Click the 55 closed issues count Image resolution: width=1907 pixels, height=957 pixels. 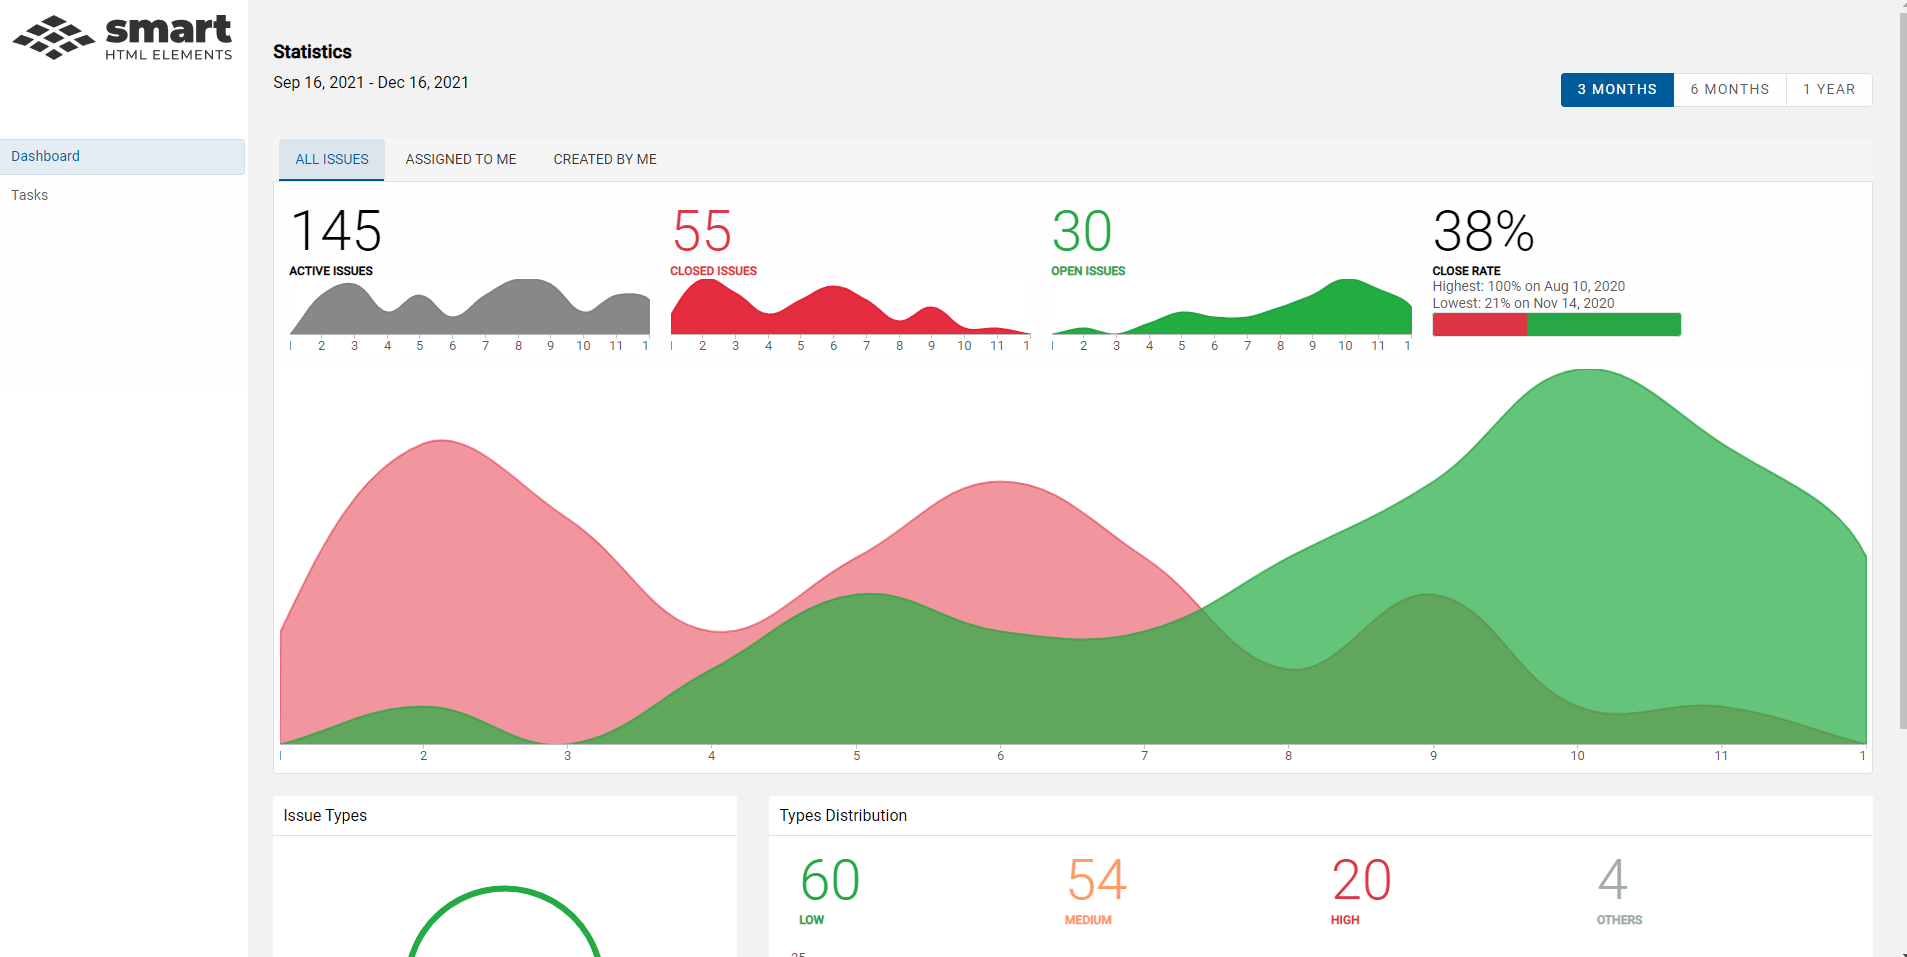(x=702, y=231)
